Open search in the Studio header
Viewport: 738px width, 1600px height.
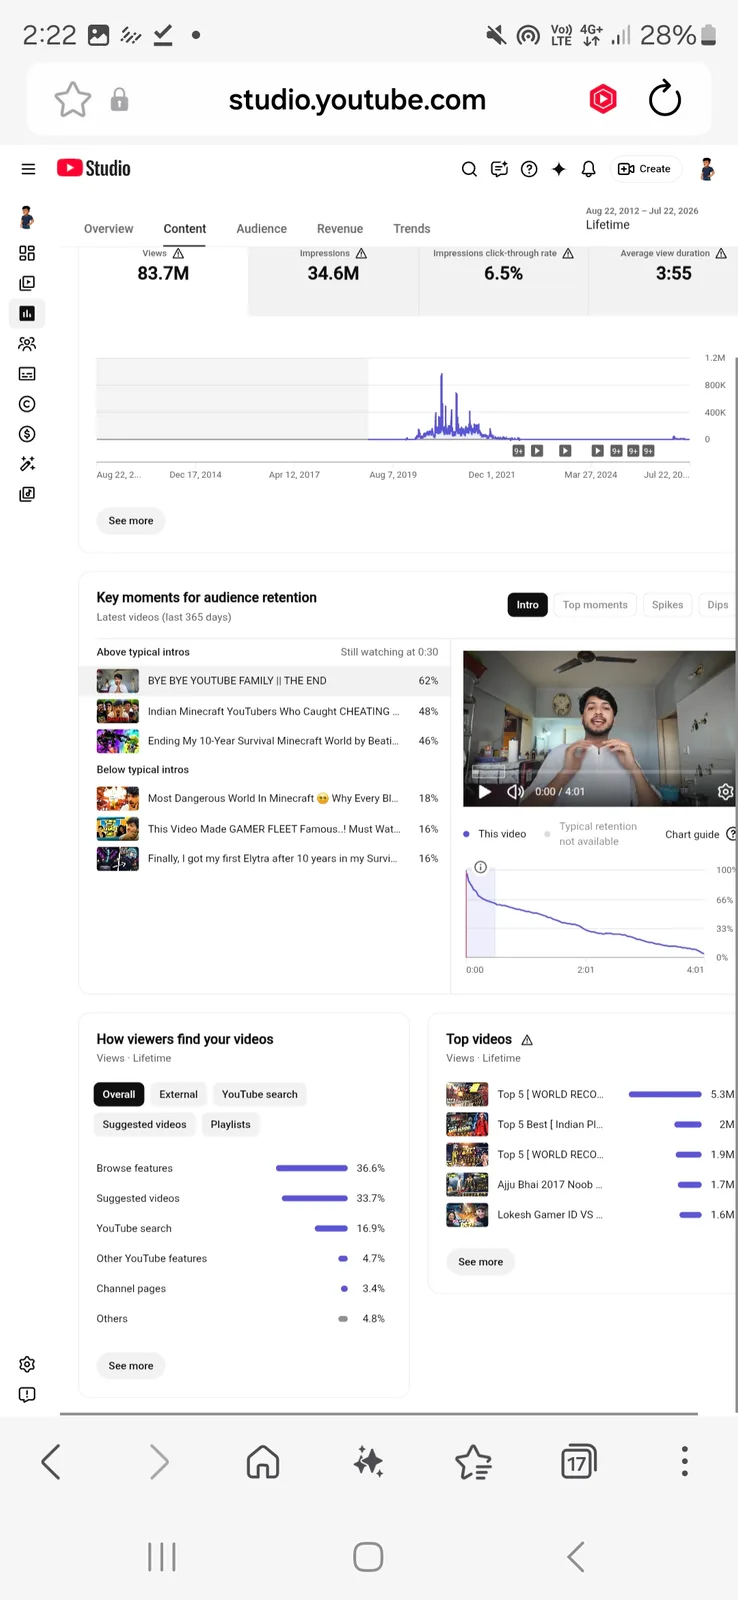coord(469,169)
